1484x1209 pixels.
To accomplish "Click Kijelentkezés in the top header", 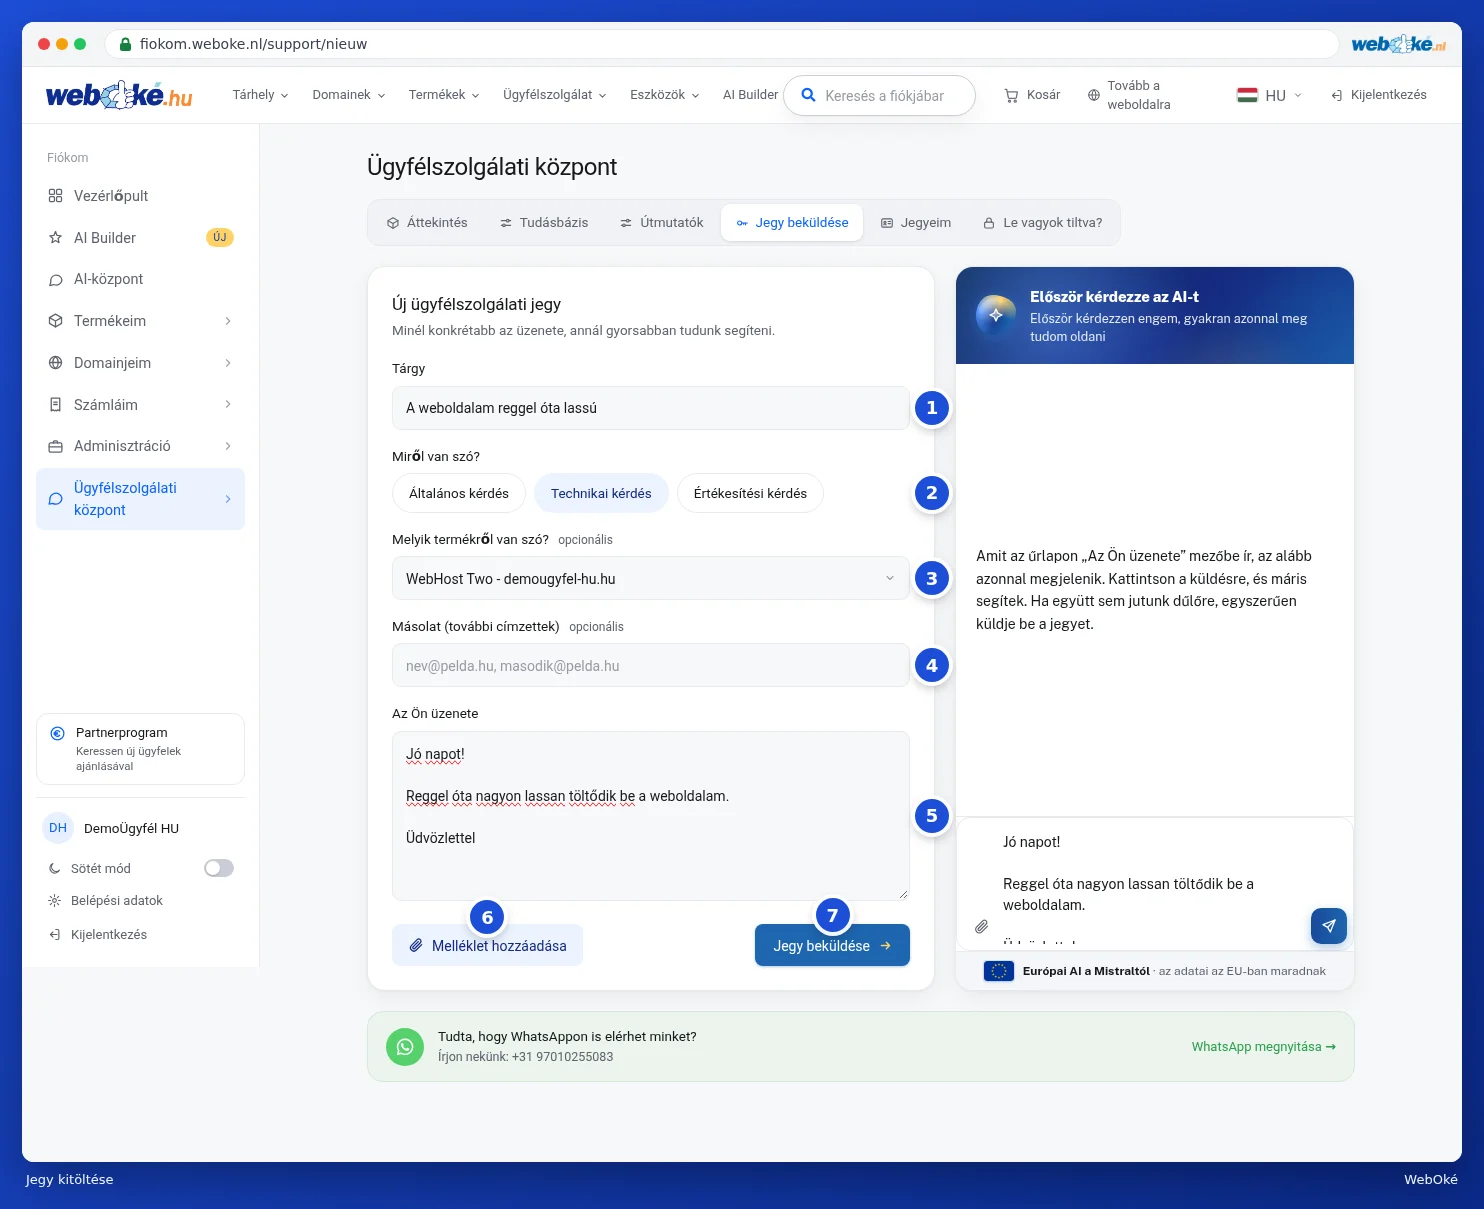I will (1378, 95).
